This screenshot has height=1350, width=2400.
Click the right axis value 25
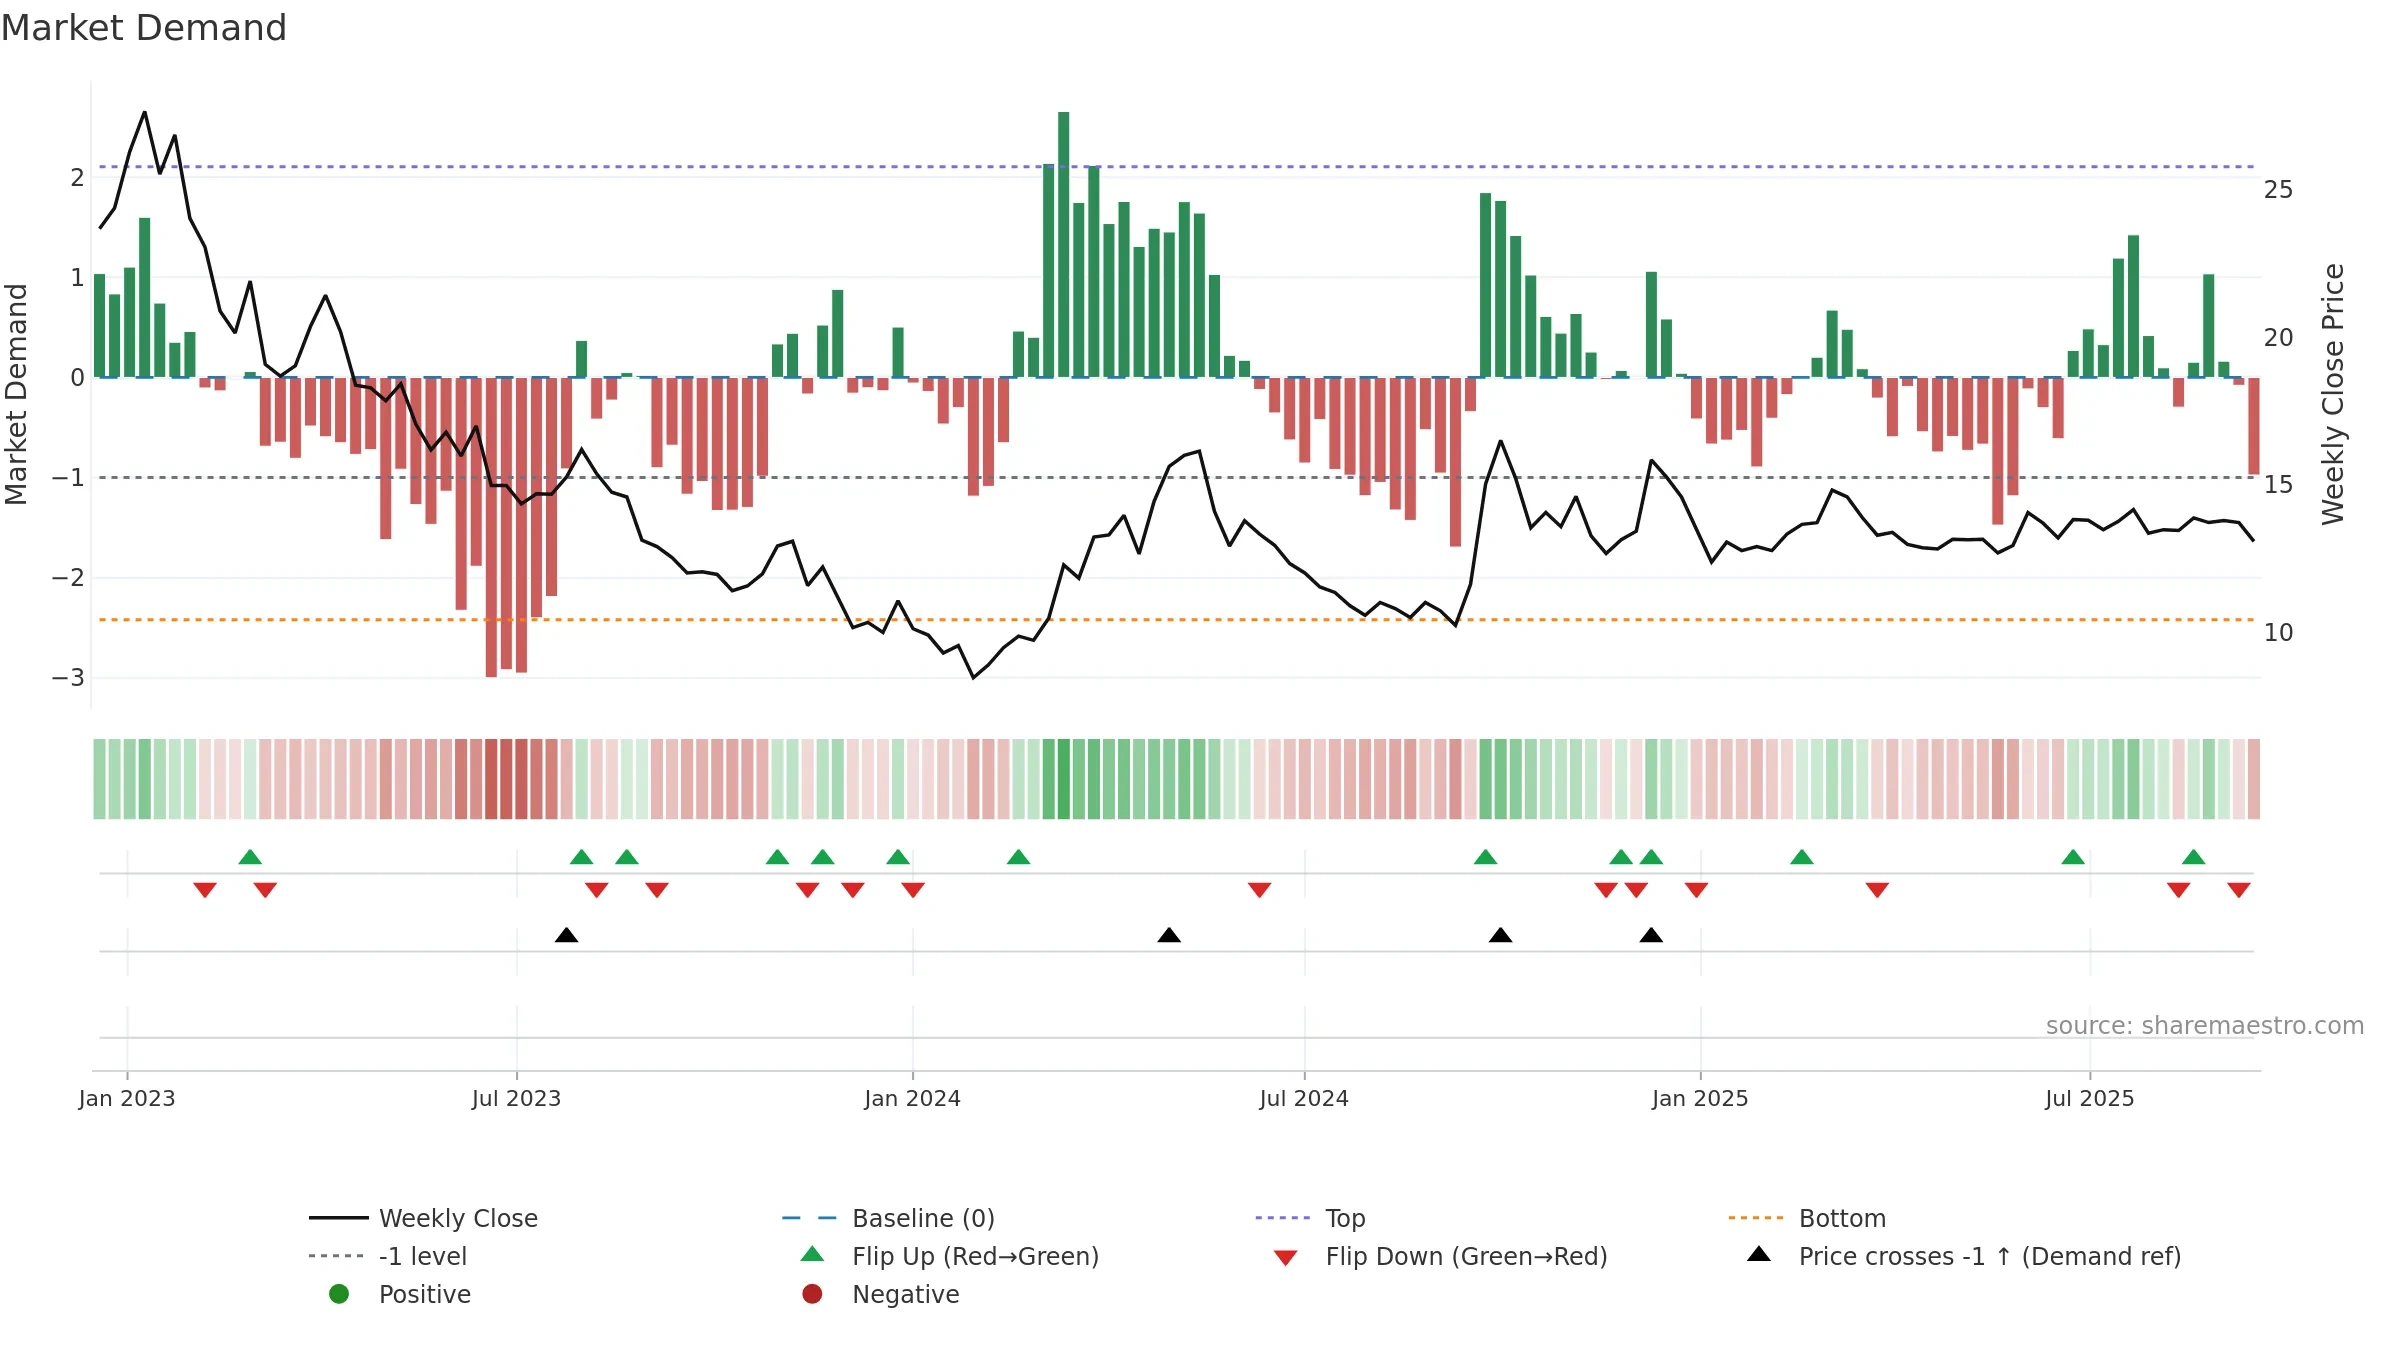[2278, 189]
